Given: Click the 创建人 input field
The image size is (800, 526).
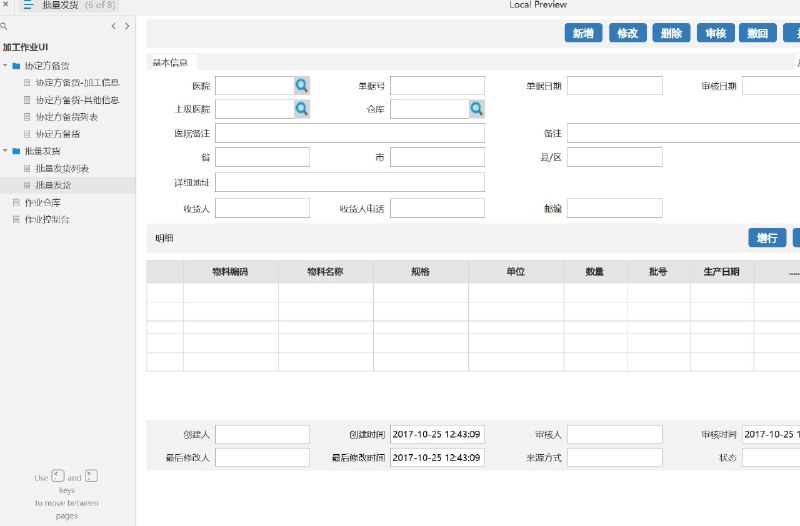Looking at the screenshot, I should coord(262,435).
